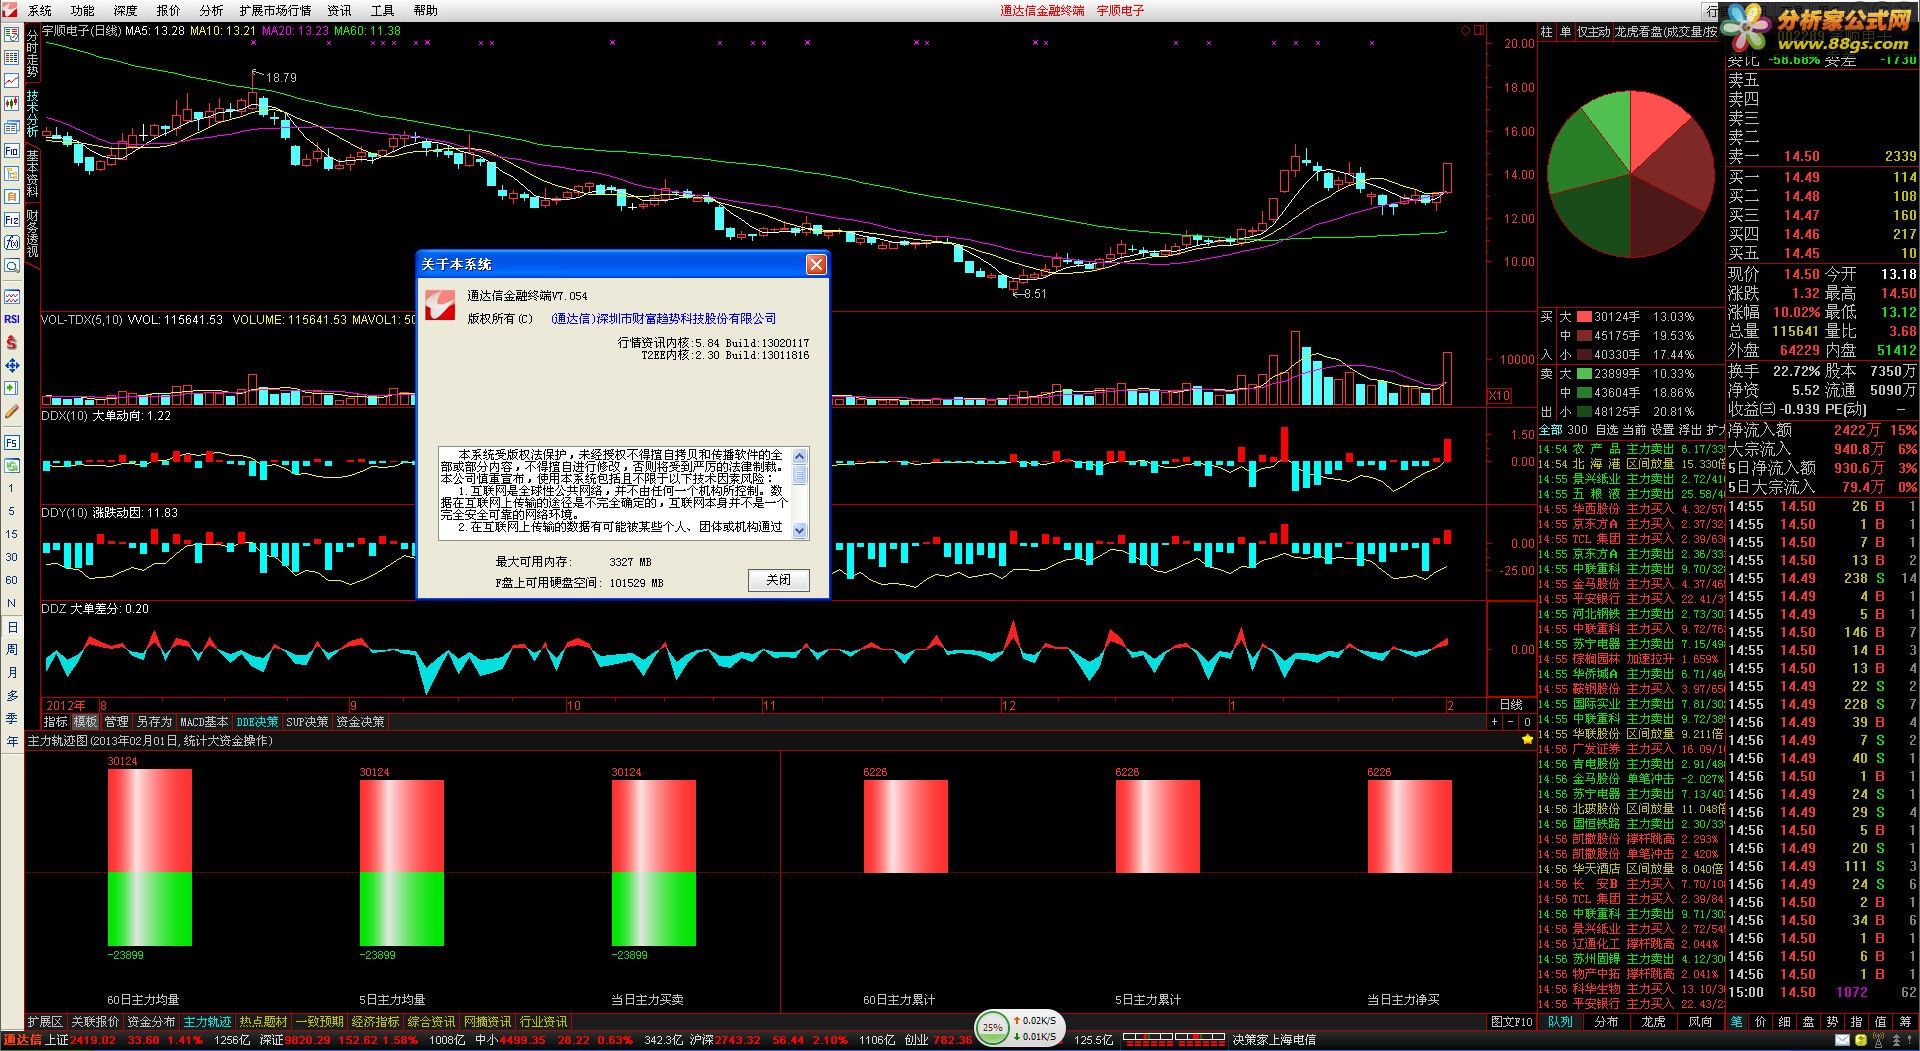The height and width of the screenshot is (1051, 1920).
Task: Open the intraday line chart icon
Action: pyautogui.click(x=12, y=80)
